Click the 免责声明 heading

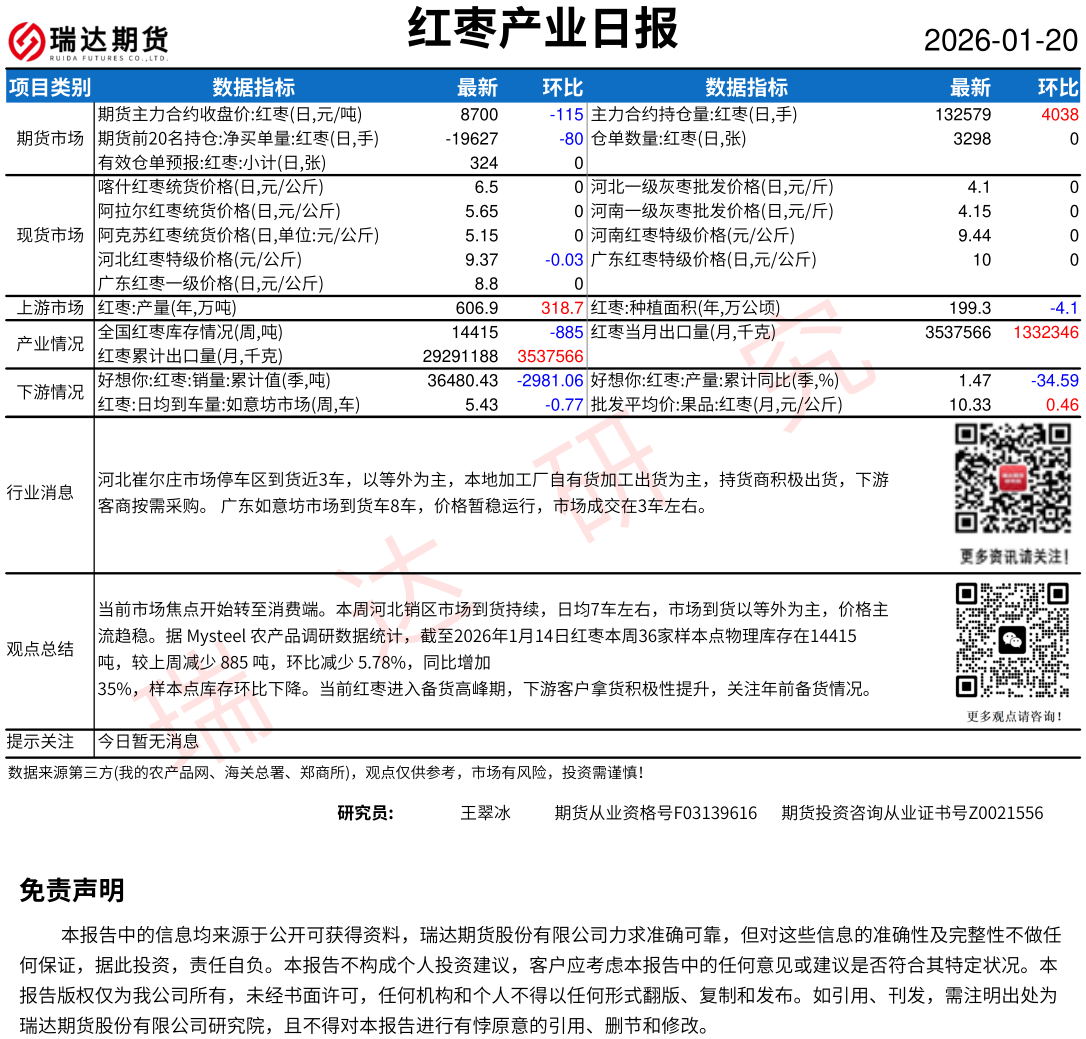click(x=72, y=890)
